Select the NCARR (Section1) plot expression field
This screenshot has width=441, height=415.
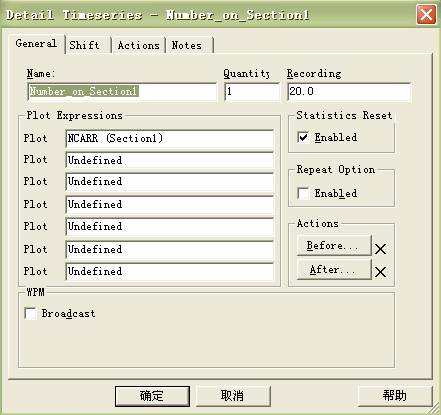pos(170,138)
